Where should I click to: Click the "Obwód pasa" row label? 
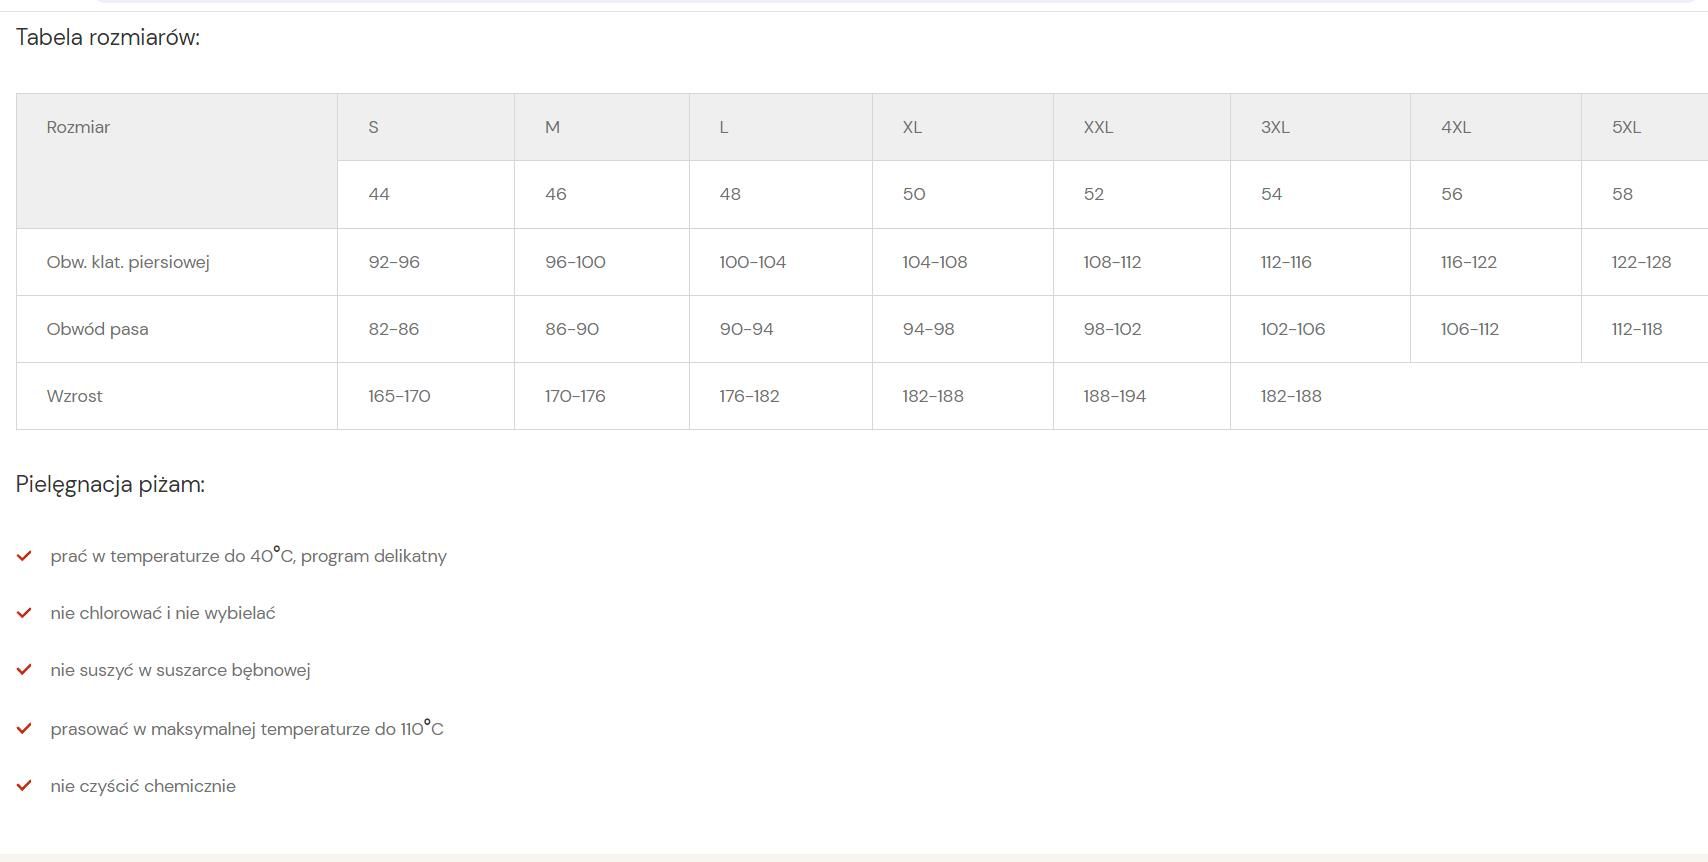97,329
